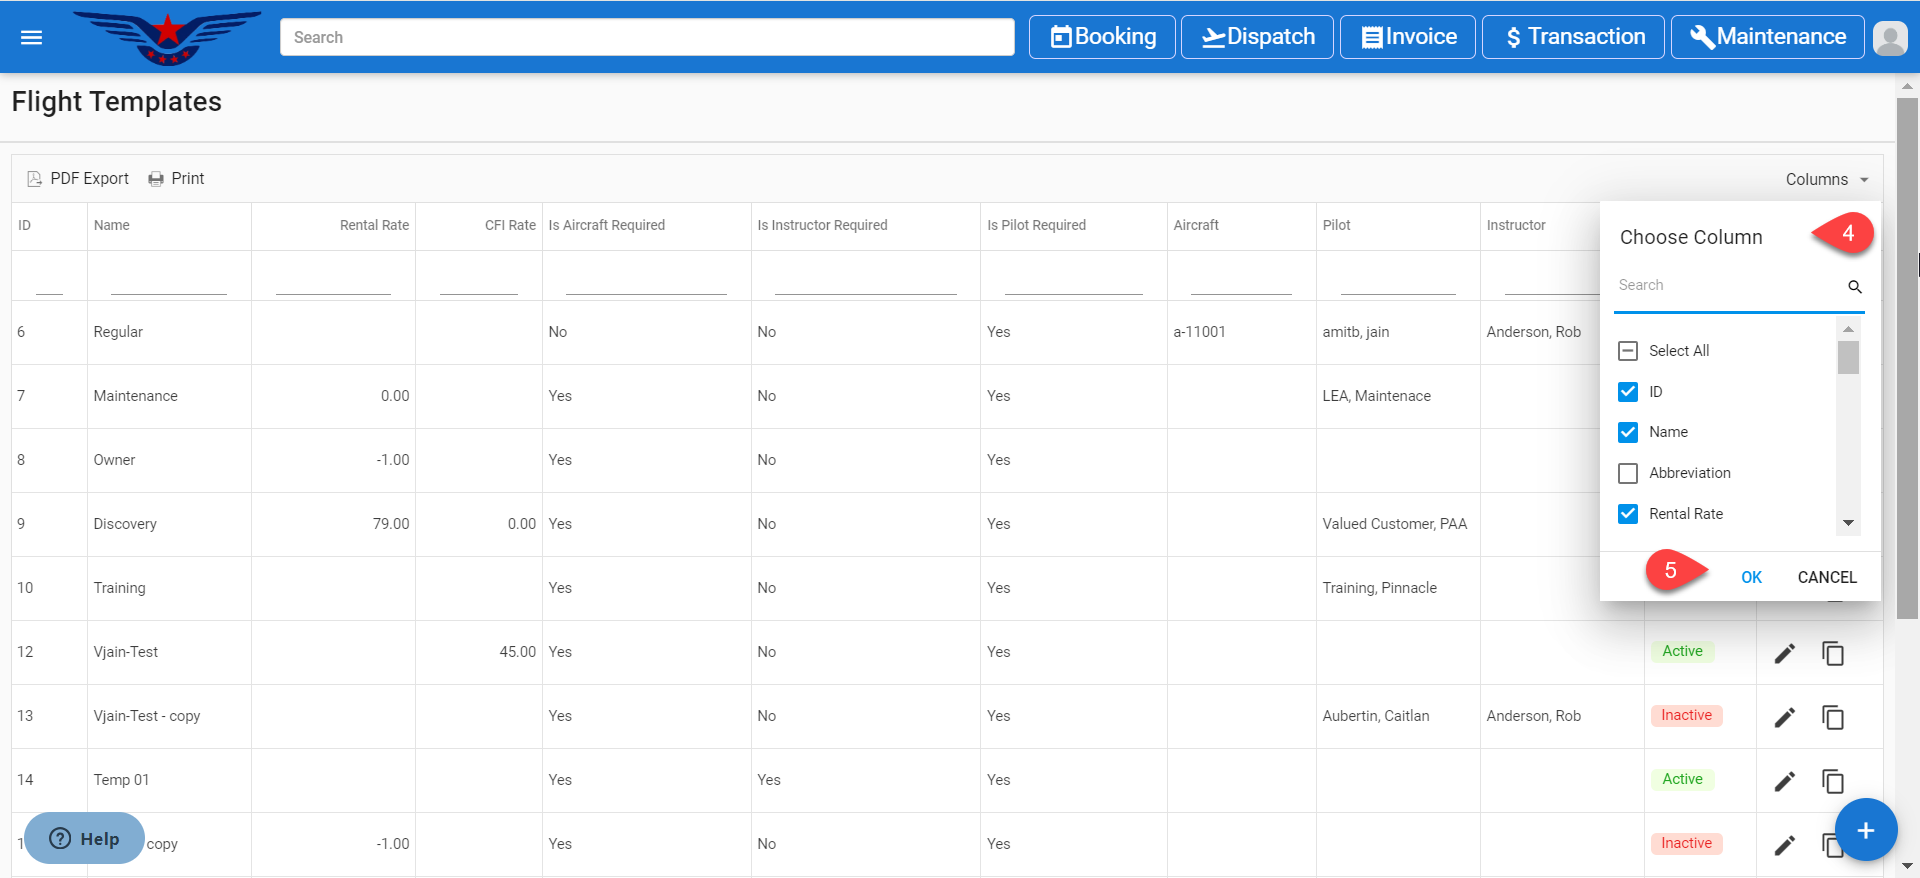Edit the Vjain-Test template with pencil icon
Screen dimensions: 1920x878
click(1784, 653)
